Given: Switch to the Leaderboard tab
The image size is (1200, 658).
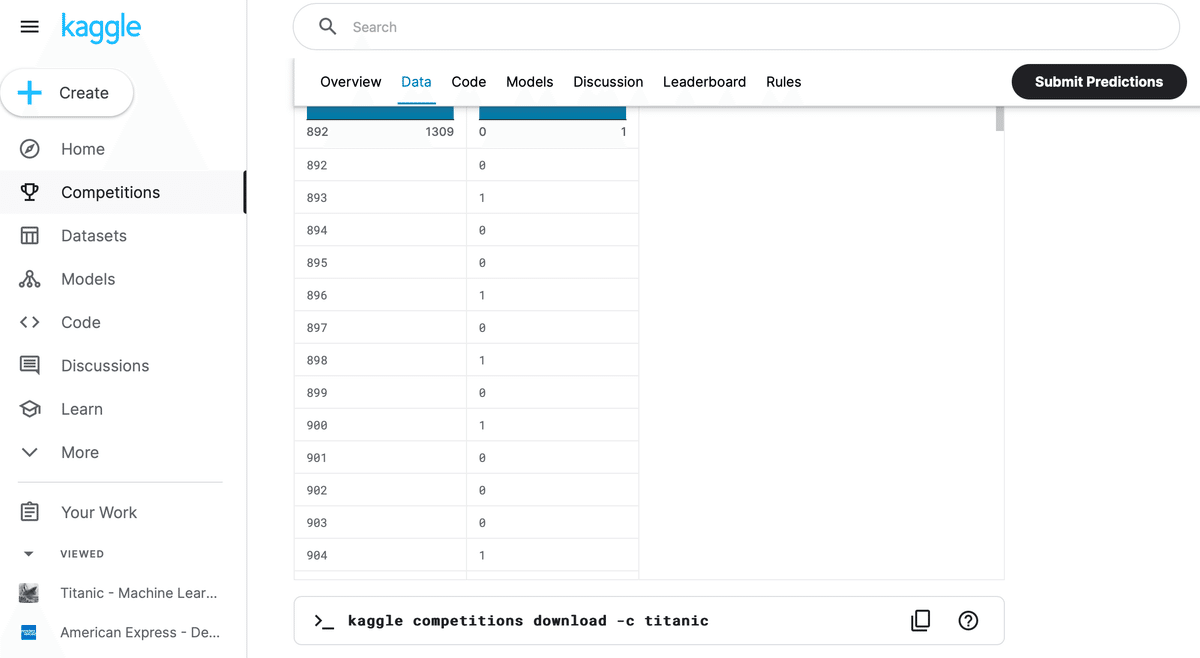Looking at the screenshot, I should coord(704,81).
